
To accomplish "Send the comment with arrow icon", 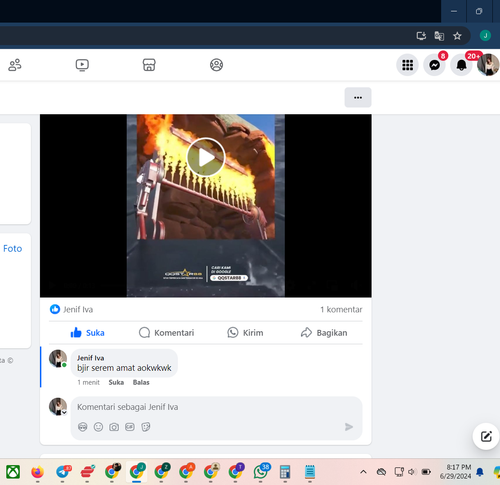I will [x=349, y=427].
